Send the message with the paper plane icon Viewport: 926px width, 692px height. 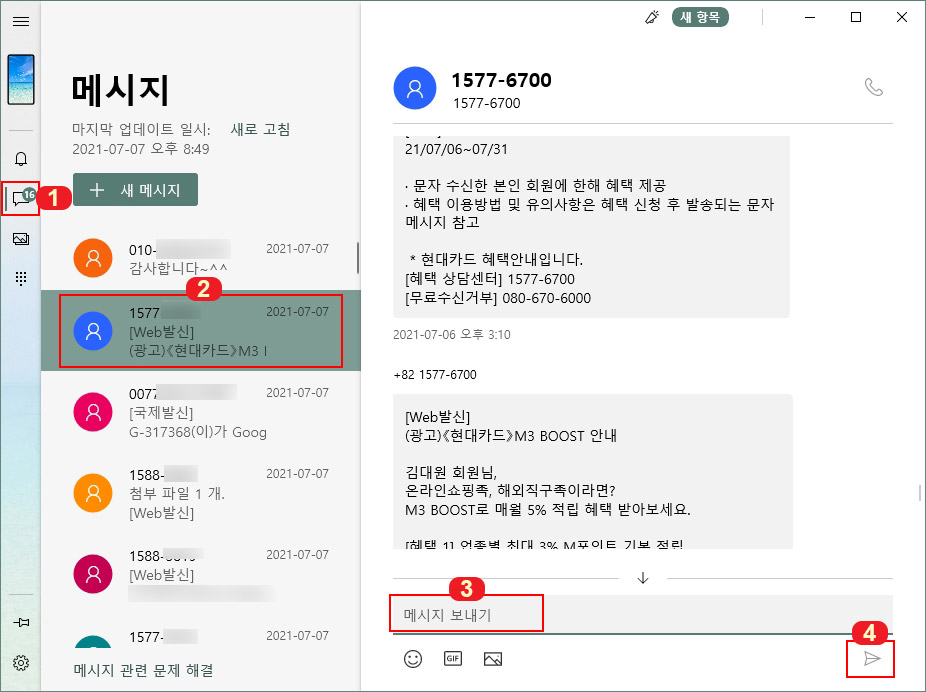[870, 658]
